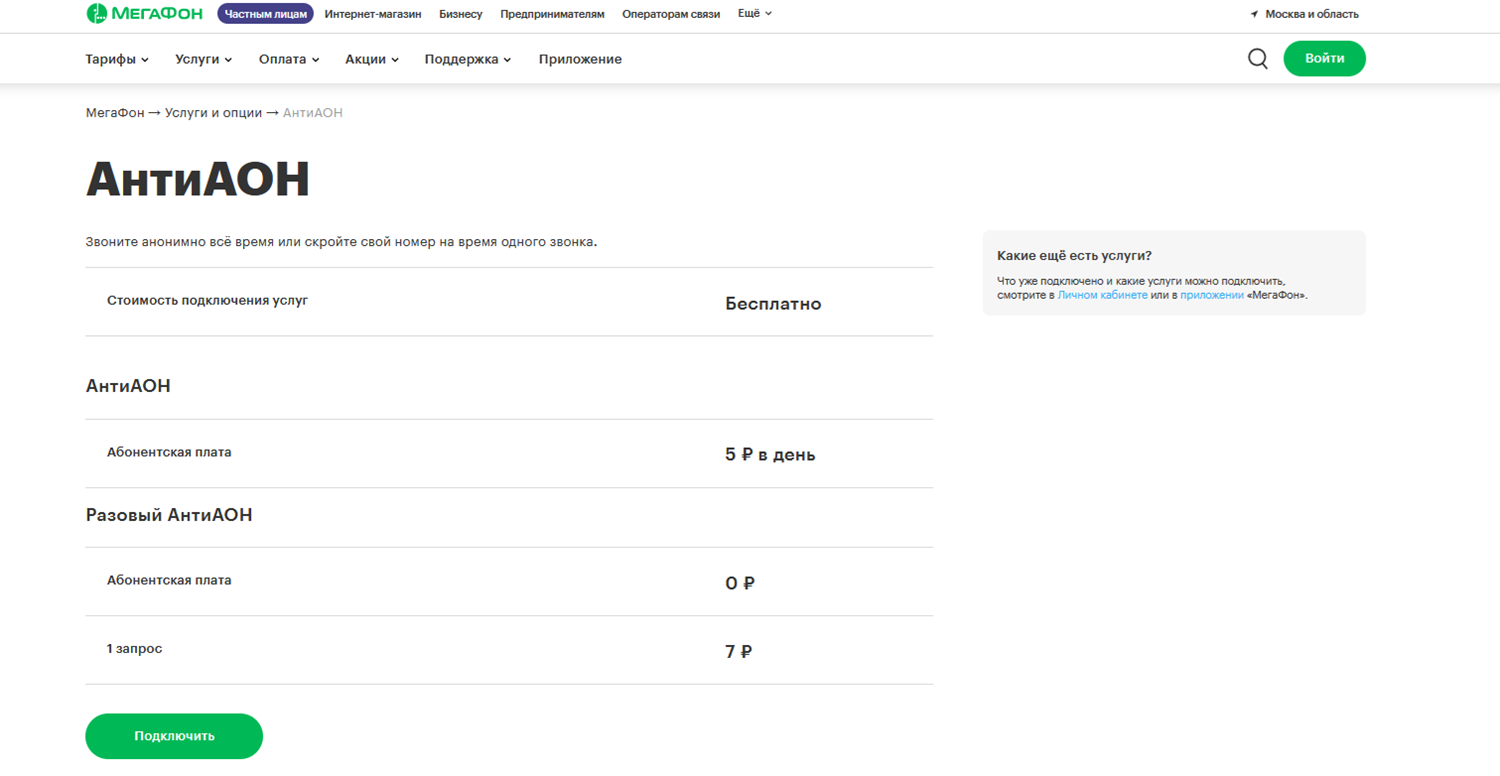Change region Москва и область
The height and width of the screenshot is (776, 1500).
tap(1312, 14)
